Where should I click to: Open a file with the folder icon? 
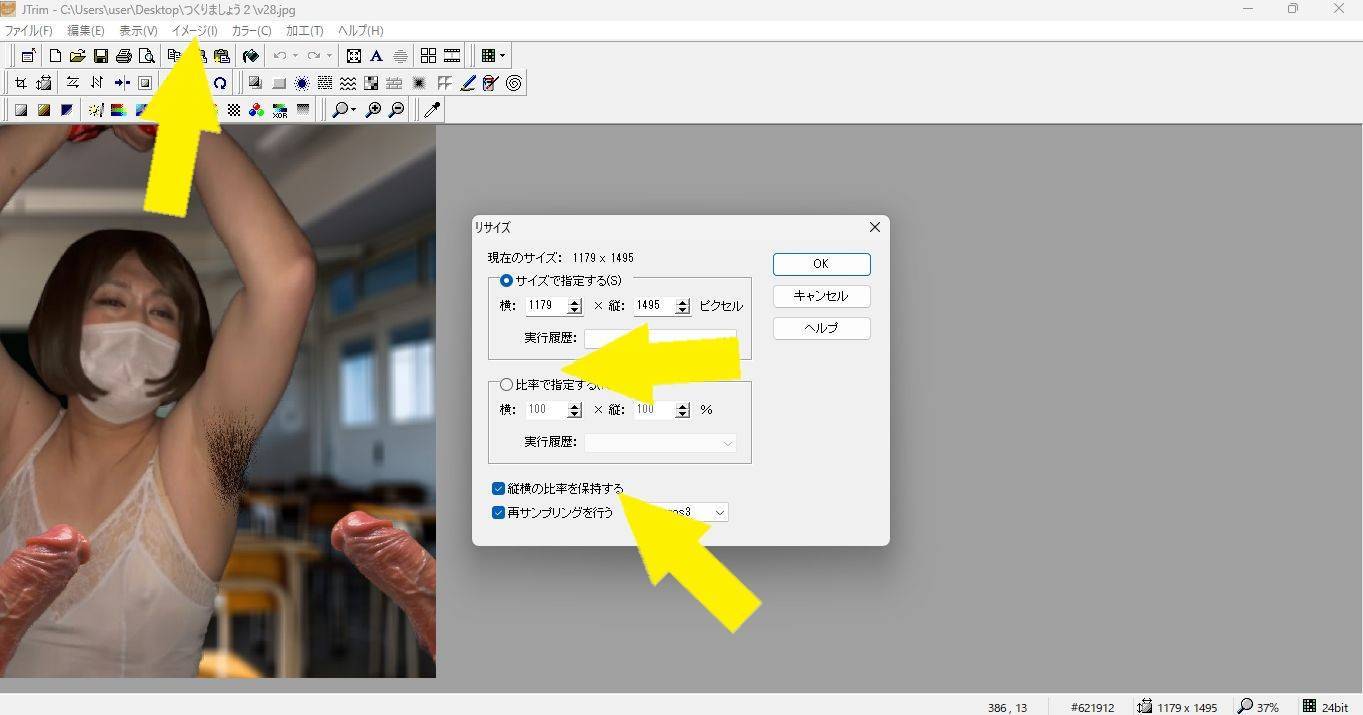point(77,56)
